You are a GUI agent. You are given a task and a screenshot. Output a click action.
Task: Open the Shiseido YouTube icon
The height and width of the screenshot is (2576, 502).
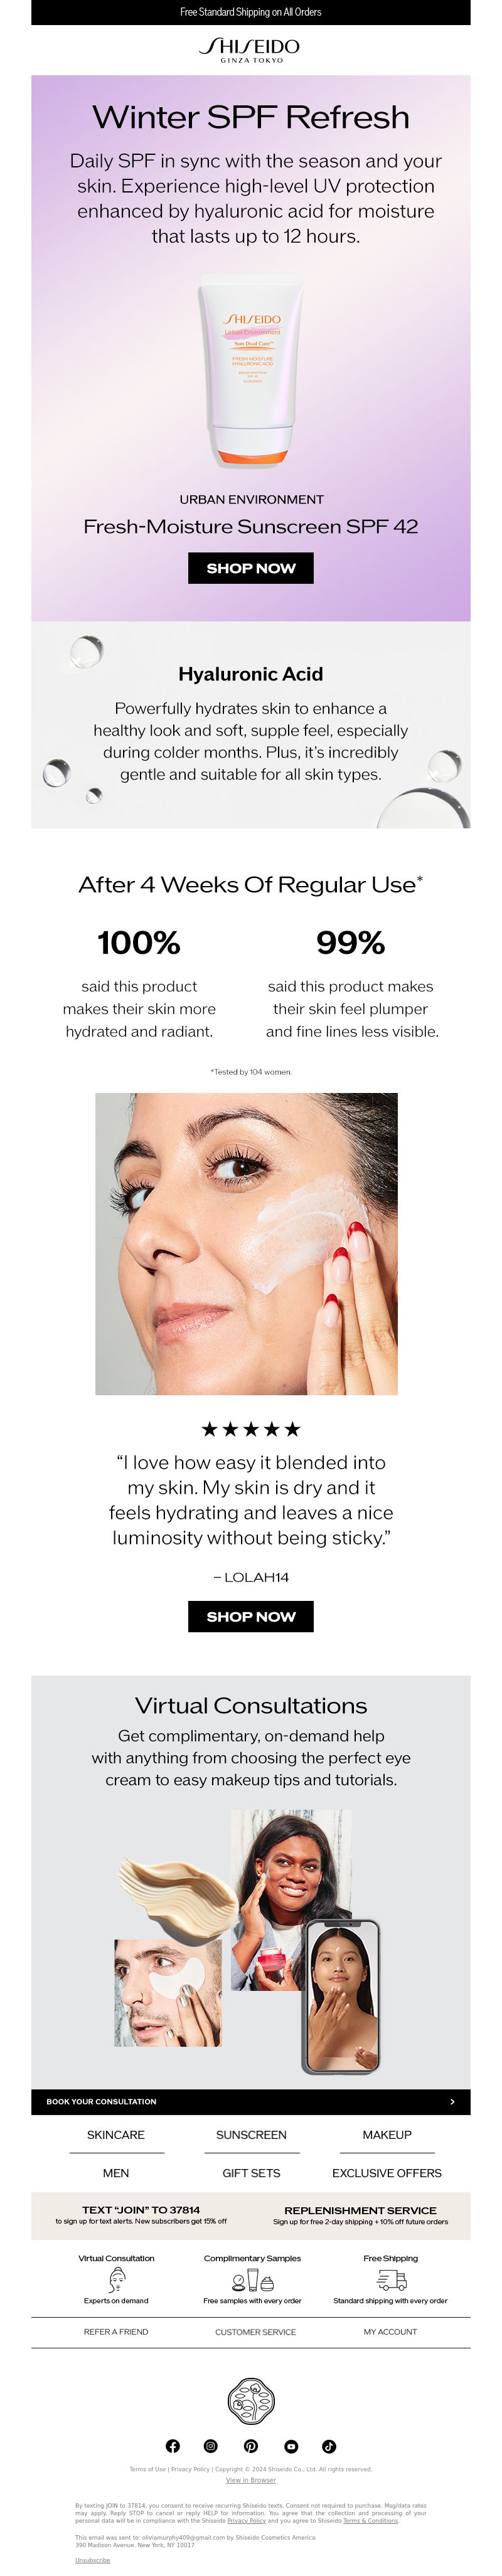click(x=291, y=2446)
